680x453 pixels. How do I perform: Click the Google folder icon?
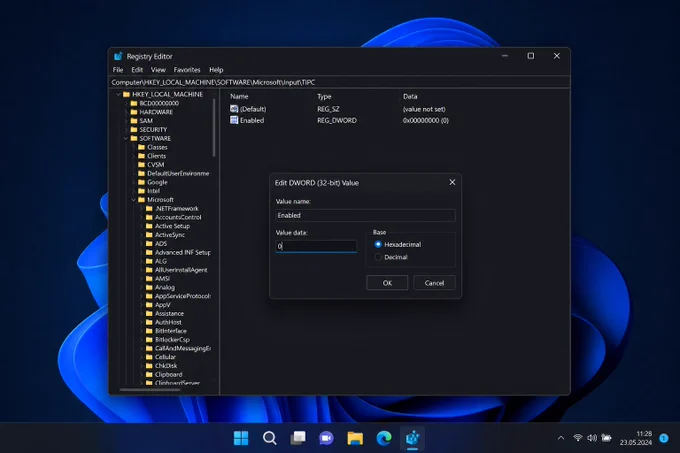coord(141,182)
